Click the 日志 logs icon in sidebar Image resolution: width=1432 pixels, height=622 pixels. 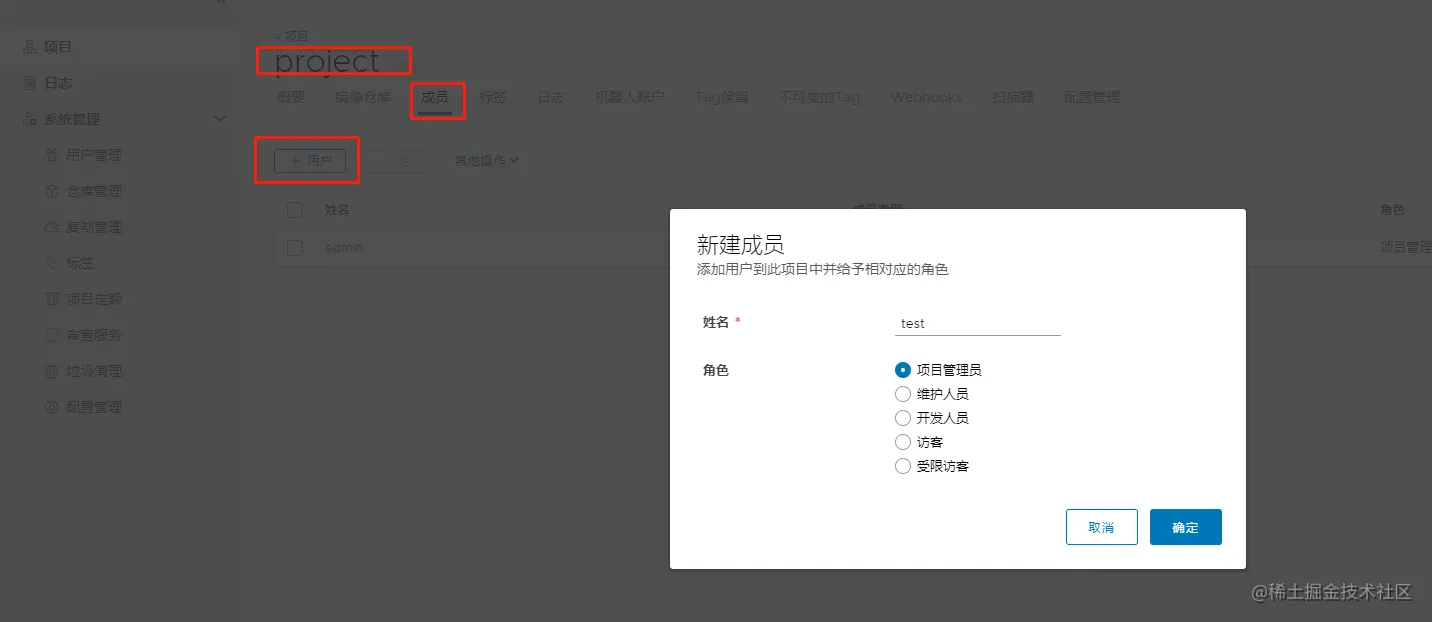(30, 83)
